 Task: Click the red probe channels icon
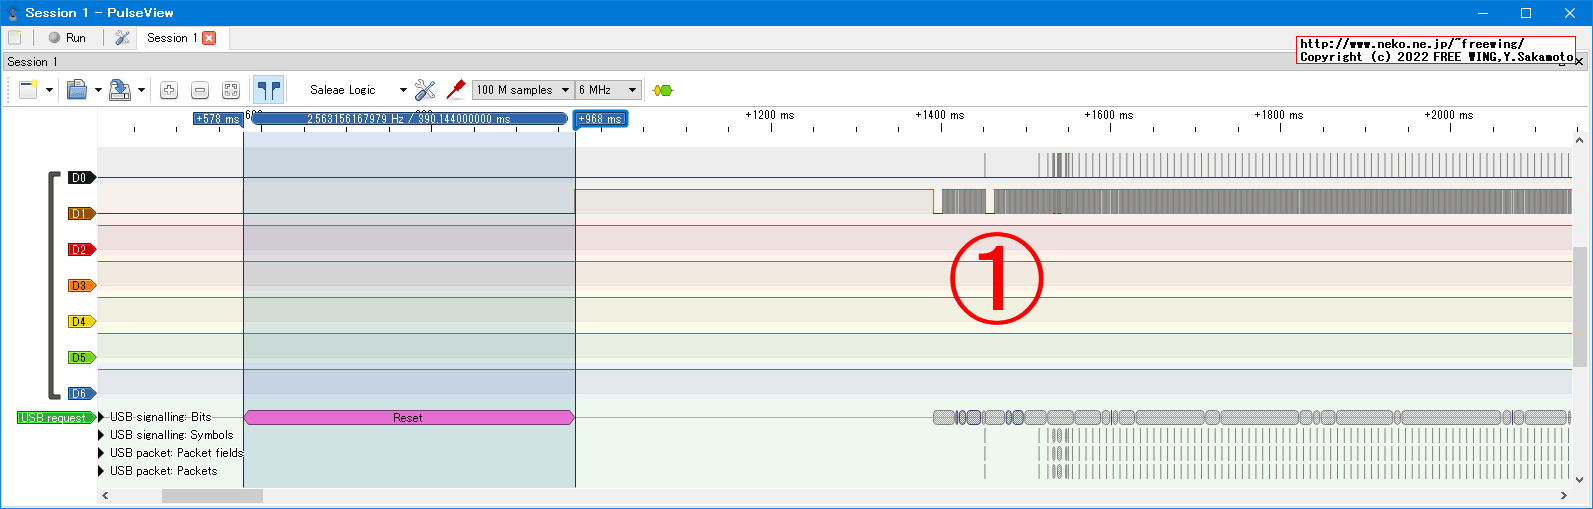[456, 90]
